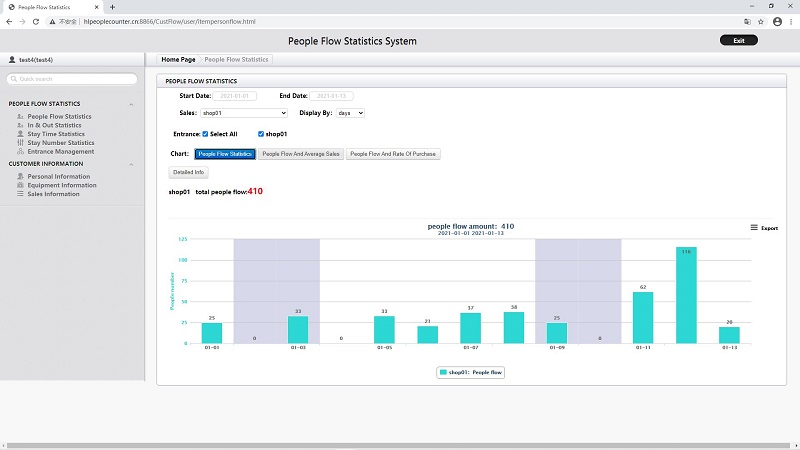Screen dimensions: 800x450
Task: Click the Entrance Management icon
Action: pyautogui.click(x=20, y=151)
